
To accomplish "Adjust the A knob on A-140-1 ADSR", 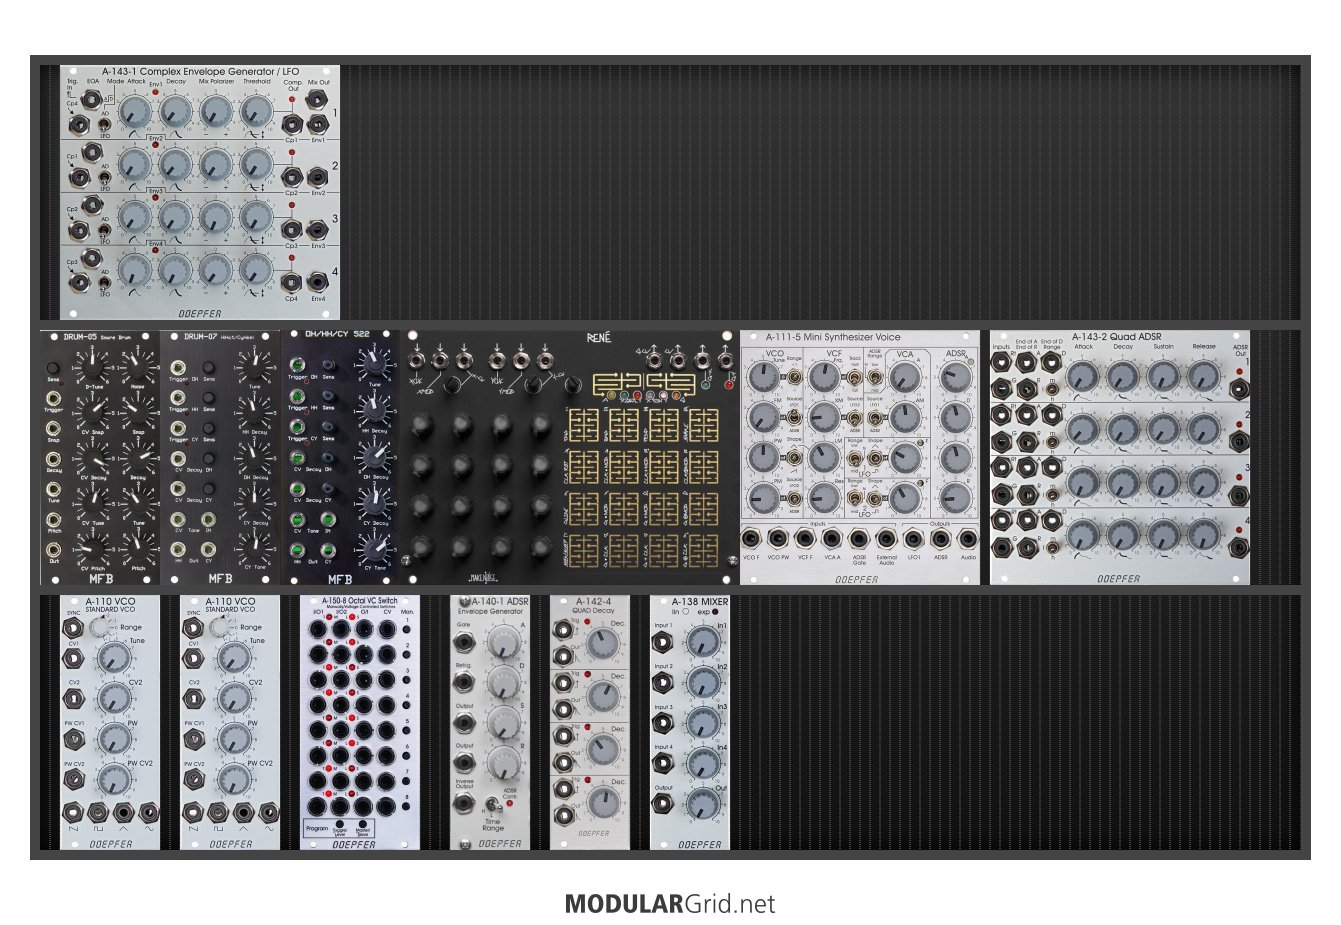I will [503, 644].
